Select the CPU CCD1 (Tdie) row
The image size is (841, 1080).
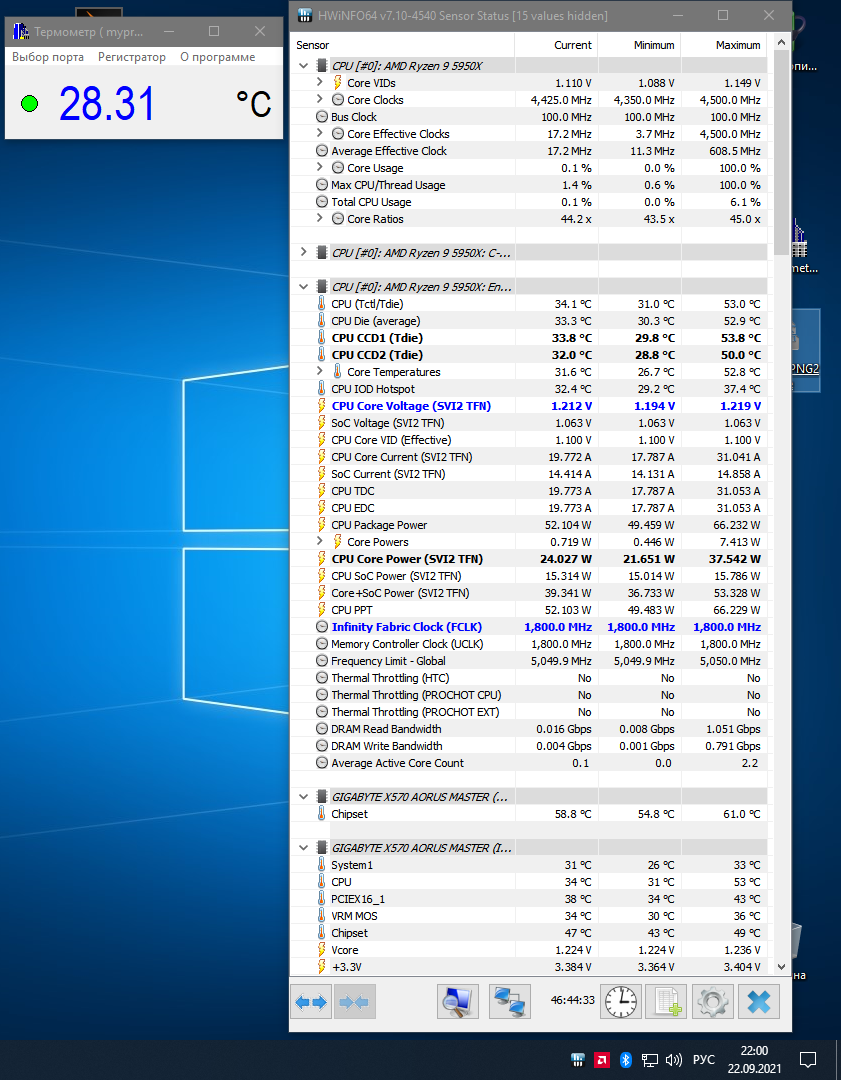tap(529, 338)
